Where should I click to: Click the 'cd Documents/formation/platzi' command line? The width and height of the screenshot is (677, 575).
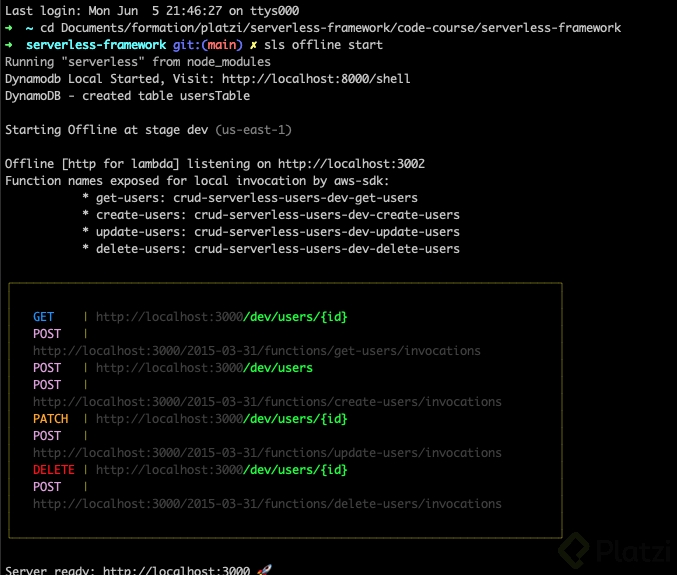click(x=330, y=28)
